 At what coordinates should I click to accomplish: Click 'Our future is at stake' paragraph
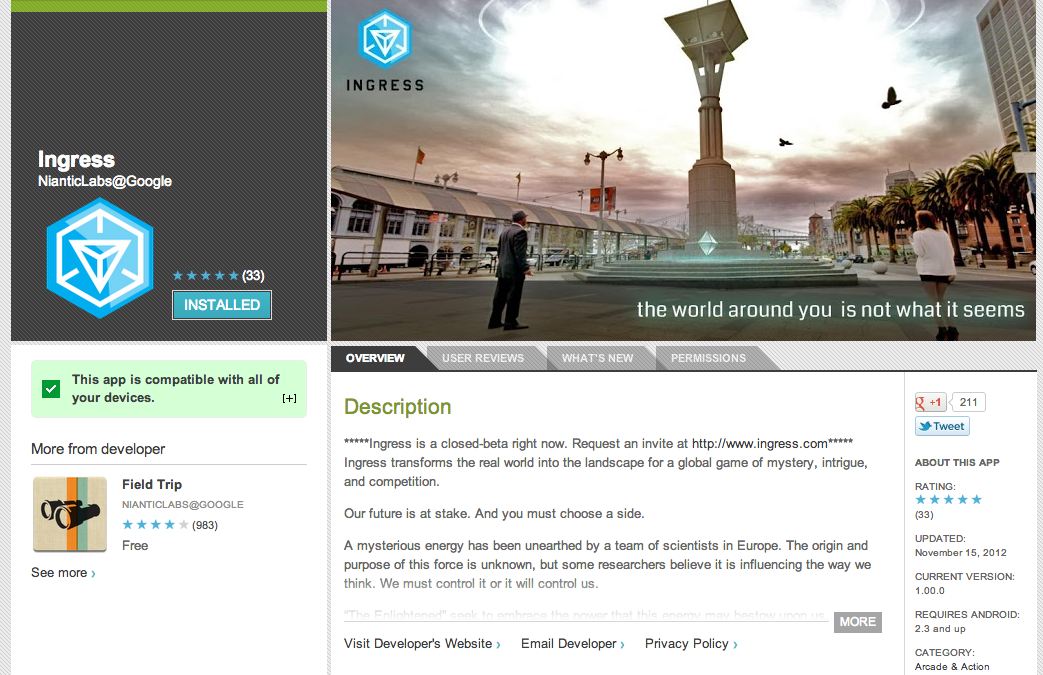click(494, 513)
